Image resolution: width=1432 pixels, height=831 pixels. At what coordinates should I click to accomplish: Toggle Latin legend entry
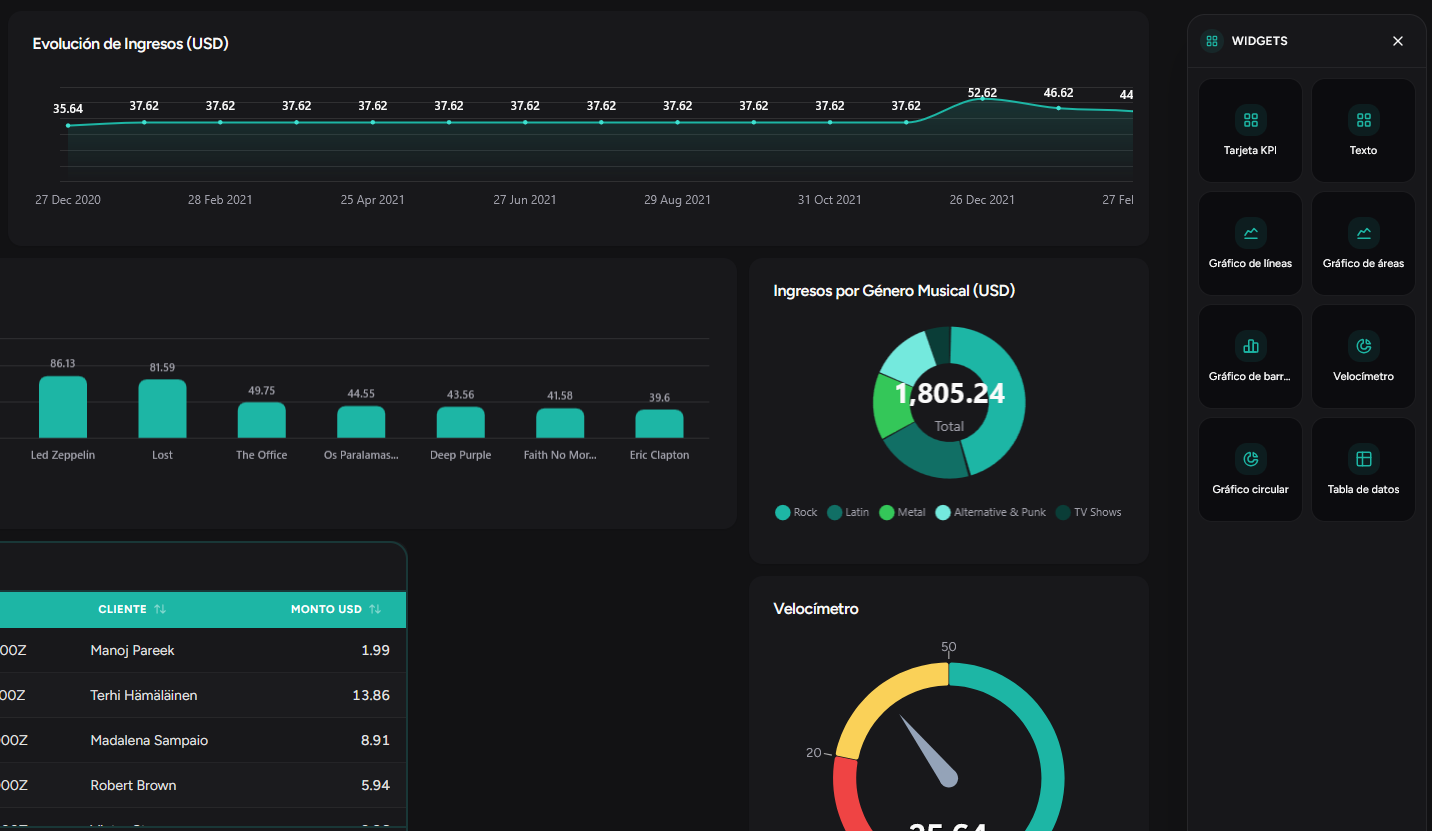[848, 512]
